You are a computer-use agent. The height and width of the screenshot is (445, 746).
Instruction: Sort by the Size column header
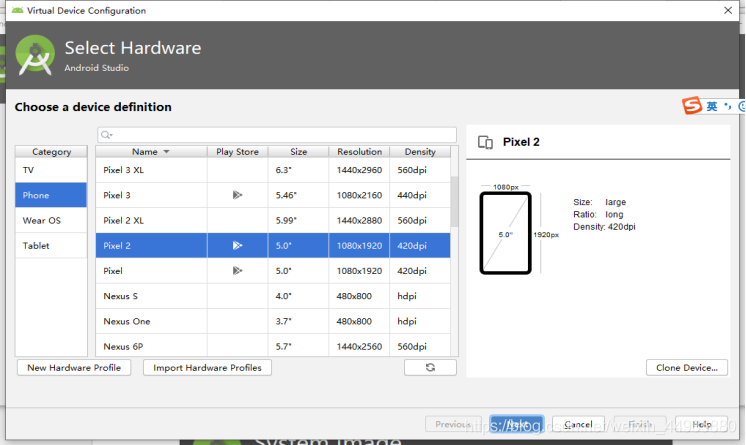click(298, 152)
